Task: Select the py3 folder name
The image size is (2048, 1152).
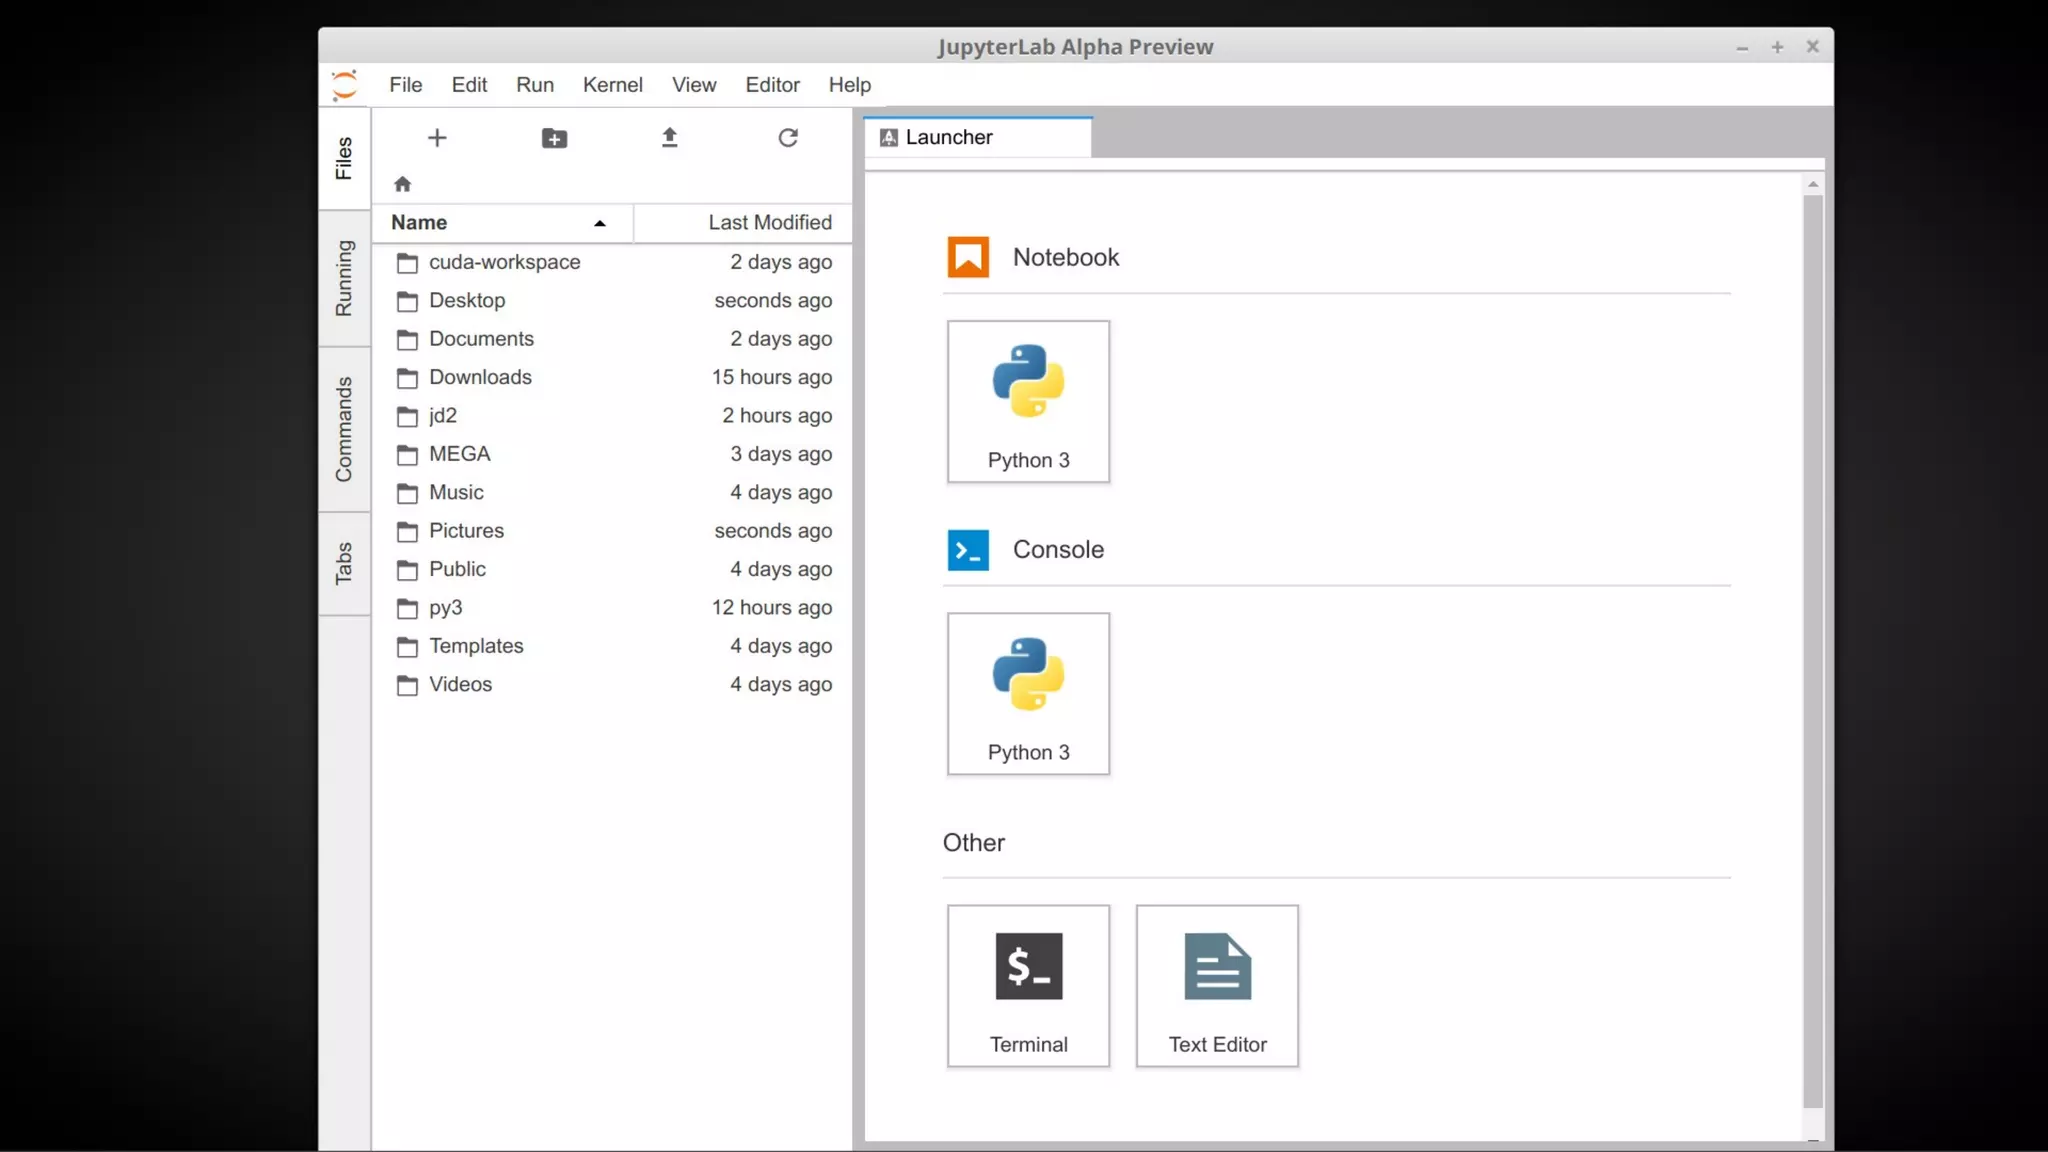Action: pyautogui.click(x=446, y=608)
